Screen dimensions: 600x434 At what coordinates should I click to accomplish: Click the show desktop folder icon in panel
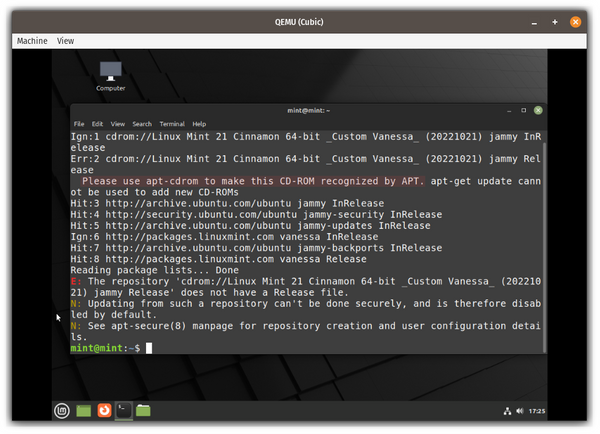click(83, 409)
